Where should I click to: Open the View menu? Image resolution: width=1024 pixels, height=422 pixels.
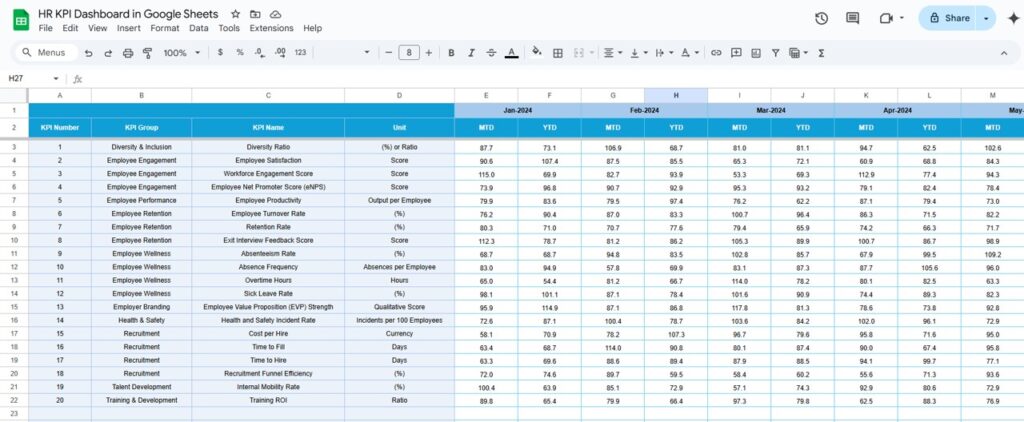[x=97, y=28]
